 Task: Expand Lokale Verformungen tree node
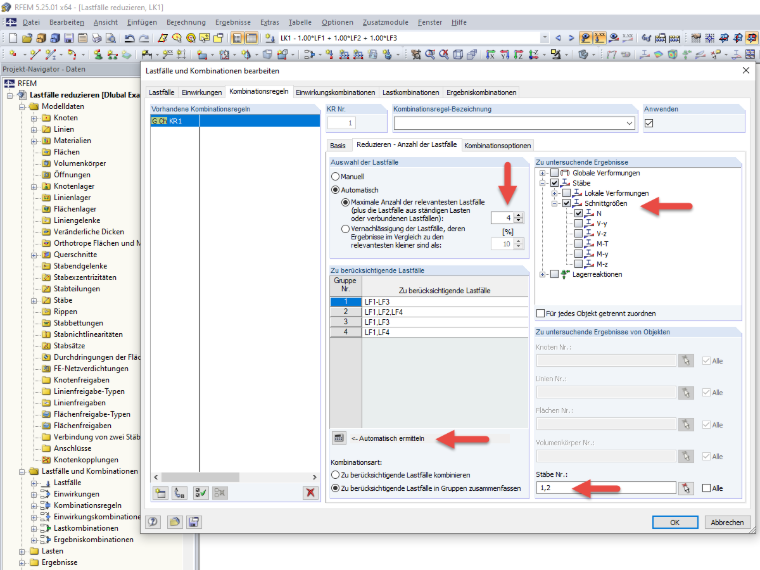click(x=554, y=193)
